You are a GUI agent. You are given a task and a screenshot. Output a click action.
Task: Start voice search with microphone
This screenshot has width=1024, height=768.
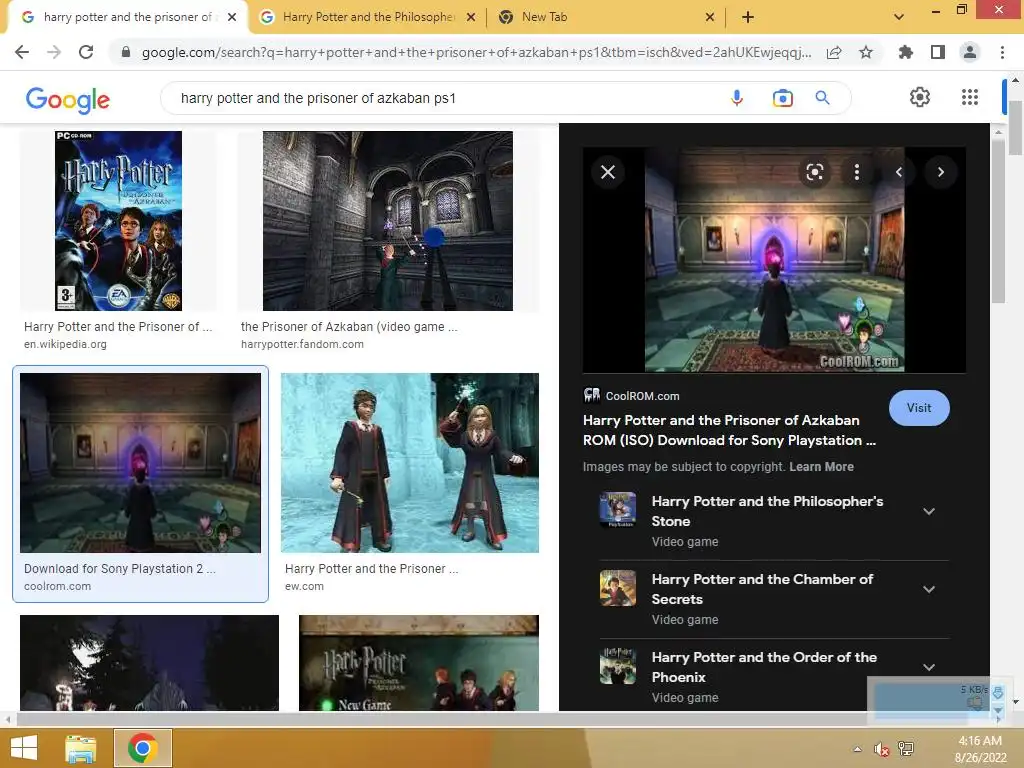[x=737, y=98]
